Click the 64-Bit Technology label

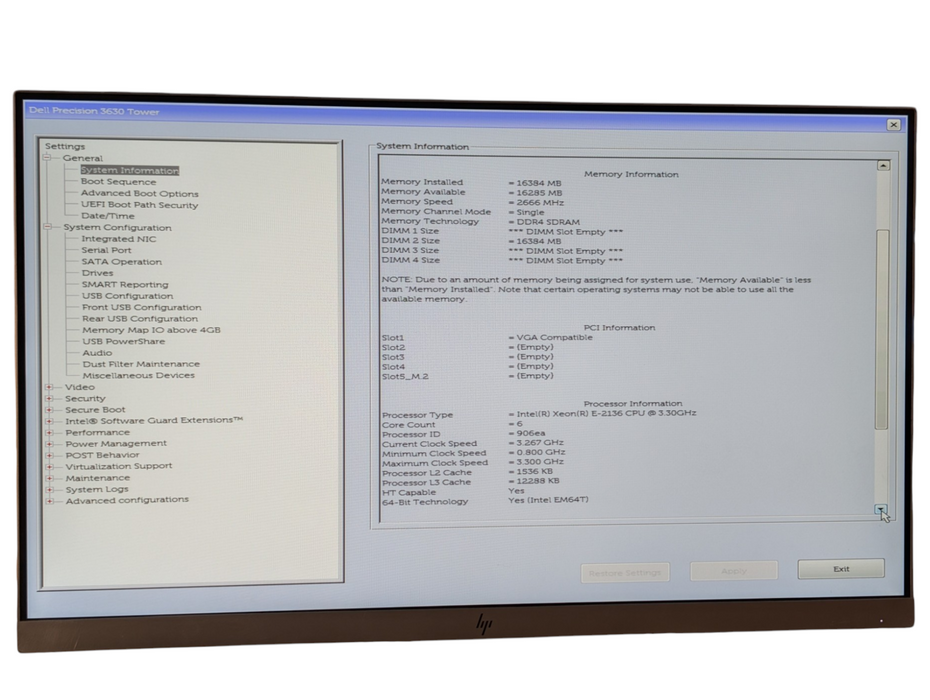click(x=425, y=502)
